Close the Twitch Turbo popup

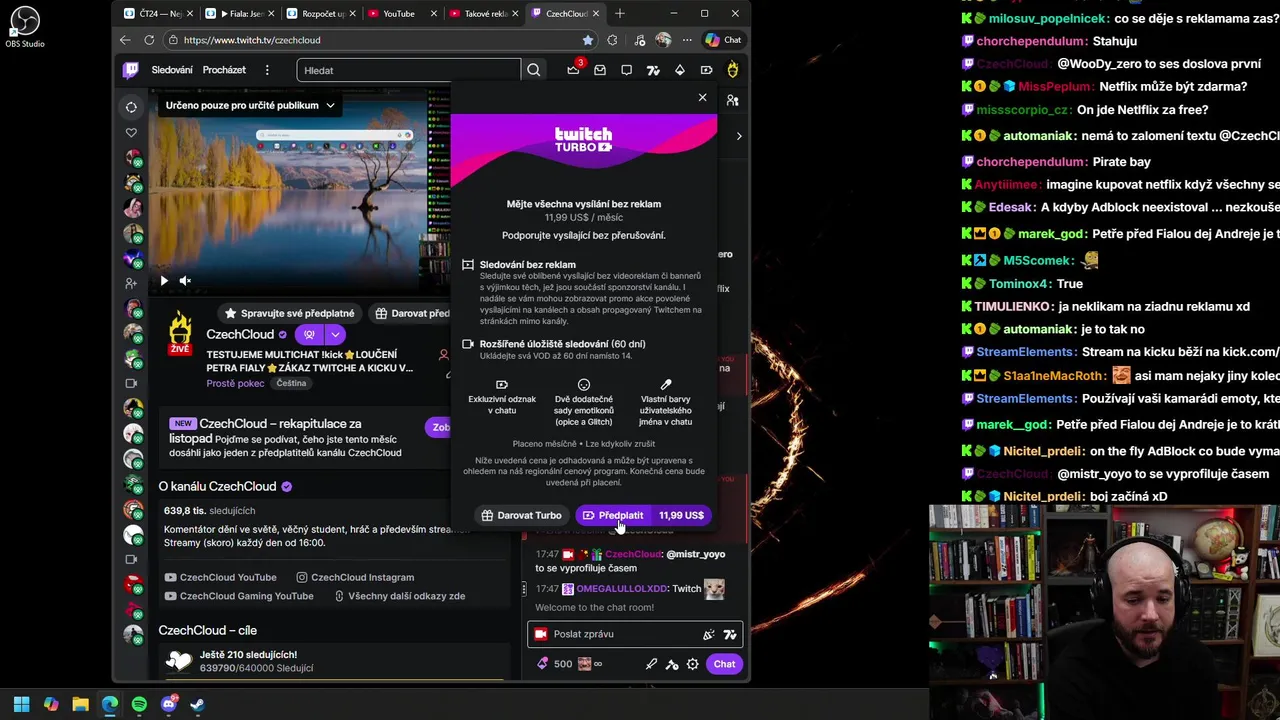click(702, 97)
